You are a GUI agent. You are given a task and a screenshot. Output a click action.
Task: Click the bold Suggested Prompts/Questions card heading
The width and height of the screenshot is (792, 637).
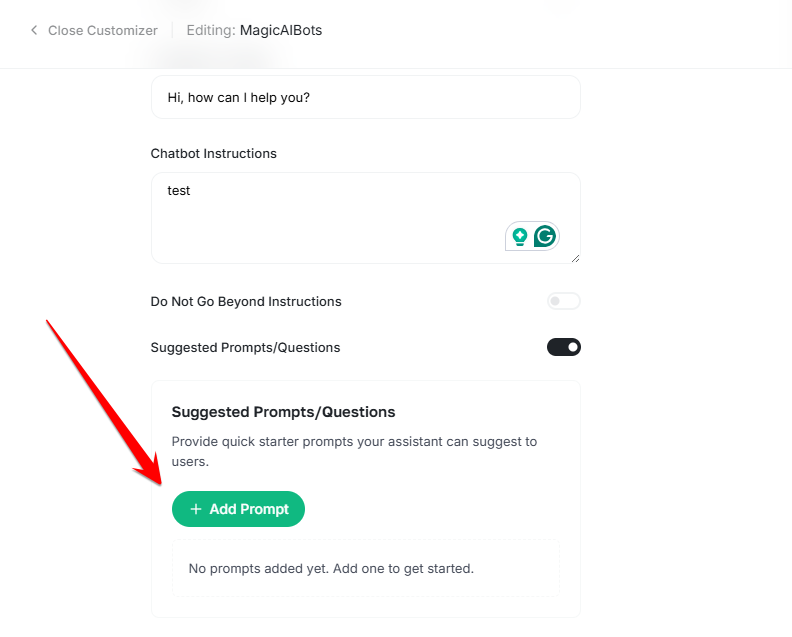(x=283, y=411)
